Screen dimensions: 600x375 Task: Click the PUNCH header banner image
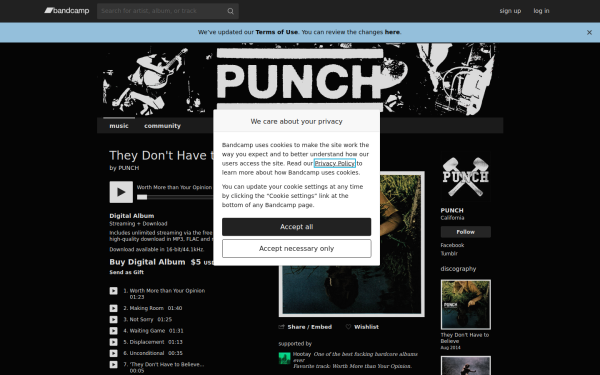pos(300,80)
